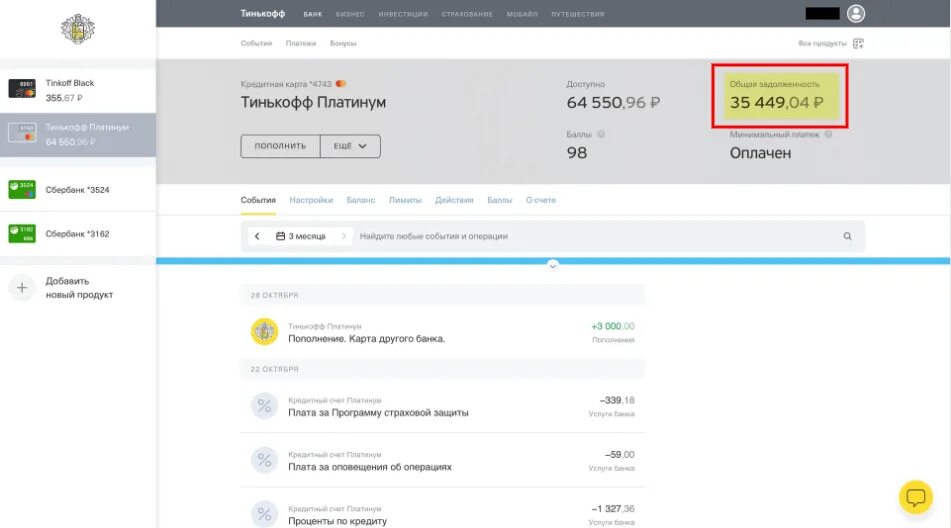The height and width of the screenshot is (528, 951).
Task: Select the Tinkoff Black account in sidebar
Action: click(78, 90)
